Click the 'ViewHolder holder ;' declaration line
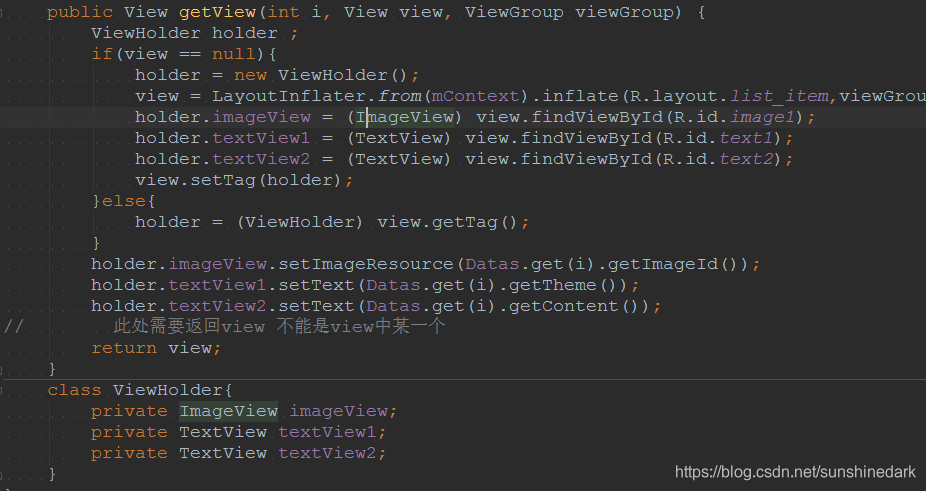This screenshot has height=491, width=926. click(x=194, y=33)
